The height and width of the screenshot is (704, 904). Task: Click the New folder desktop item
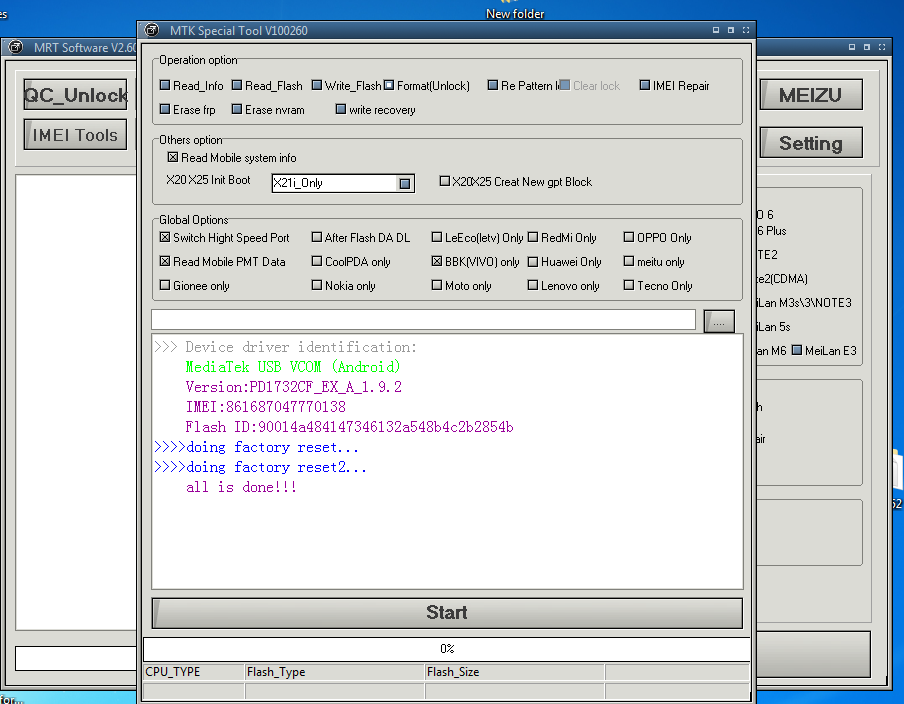click(x=515, y=12)
